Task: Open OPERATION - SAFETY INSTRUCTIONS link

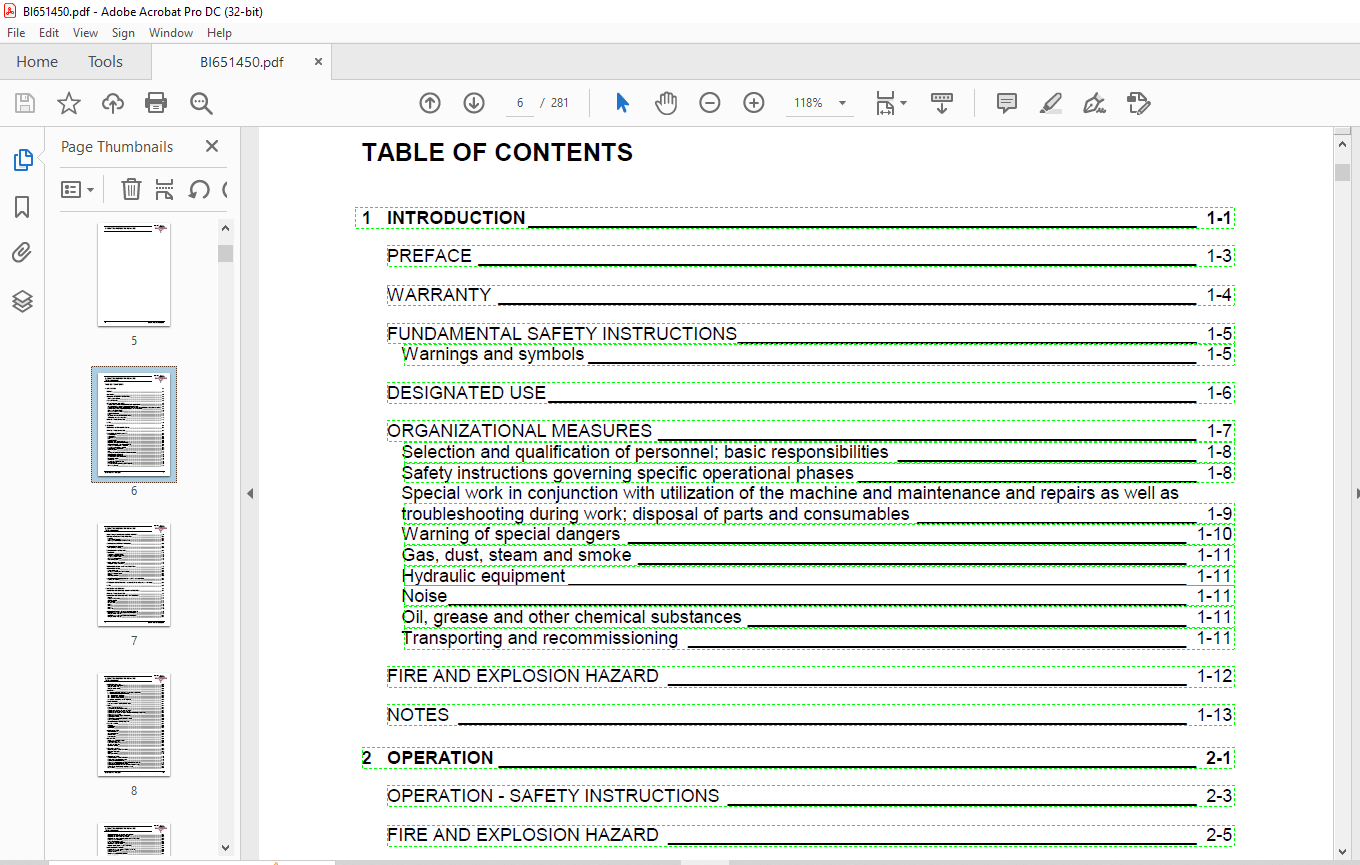Action: (811, 796)
